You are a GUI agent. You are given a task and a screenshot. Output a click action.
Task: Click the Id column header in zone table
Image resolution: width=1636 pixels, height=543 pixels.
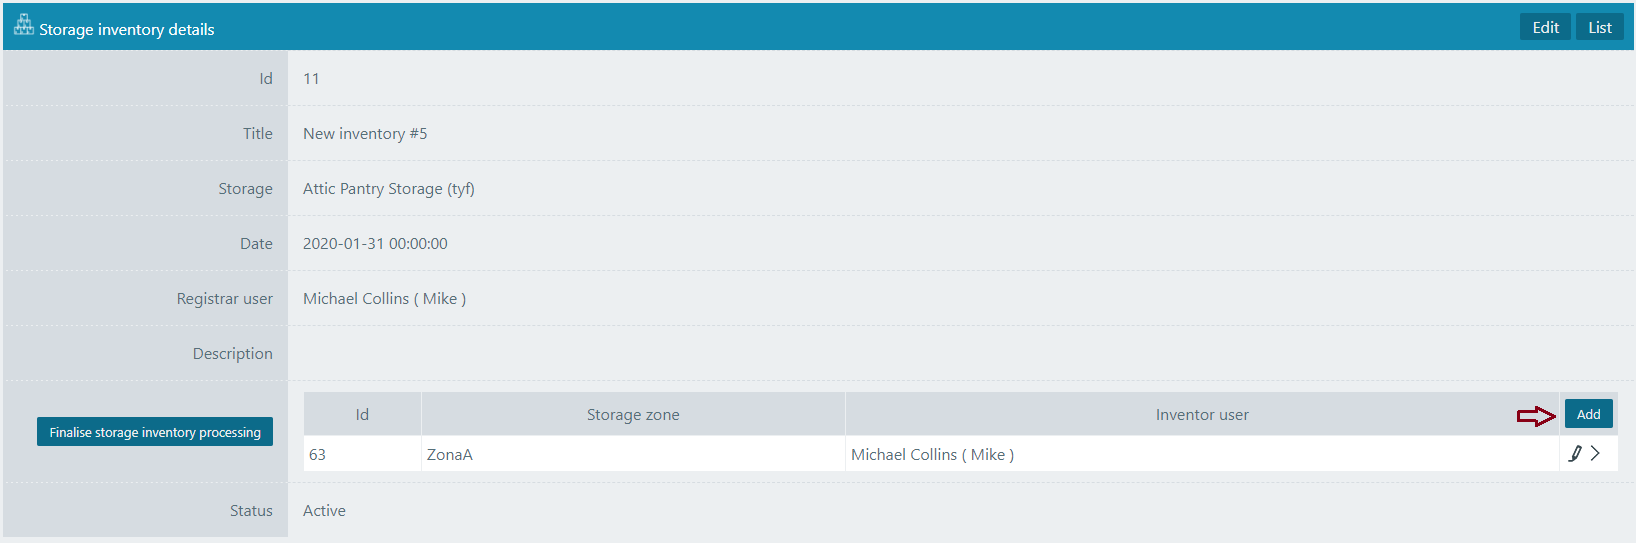point(362,415)
